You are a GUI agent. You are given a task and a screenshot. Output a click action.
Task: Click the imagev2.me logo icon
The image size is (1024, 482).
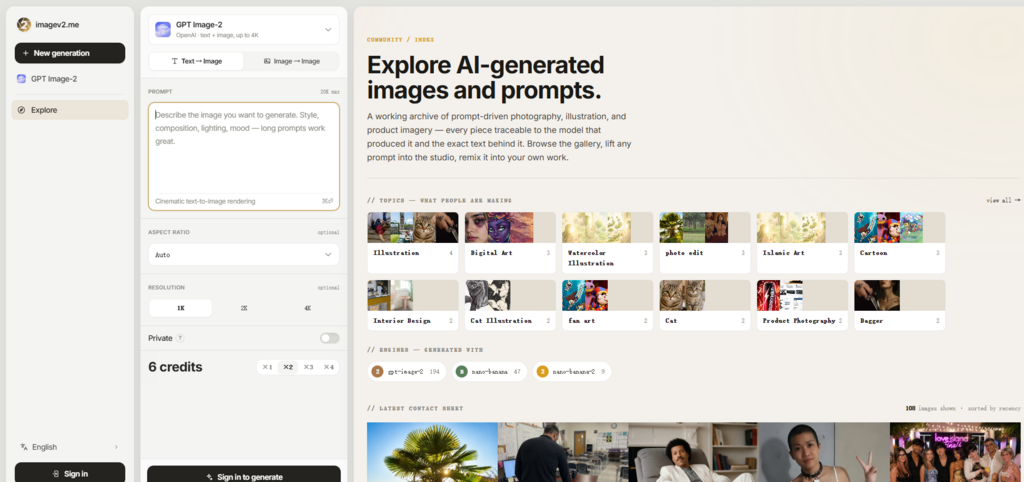point(24,25)
